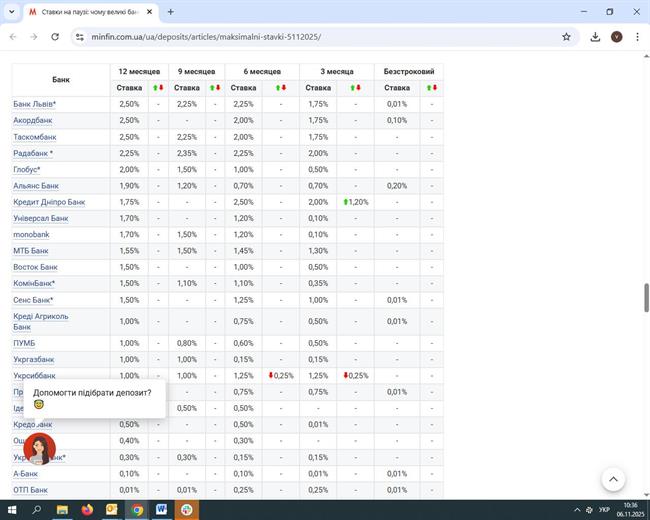Reload the minfin.com.ua page
This screenshot has height=520, width=650.
coord(54,37)
